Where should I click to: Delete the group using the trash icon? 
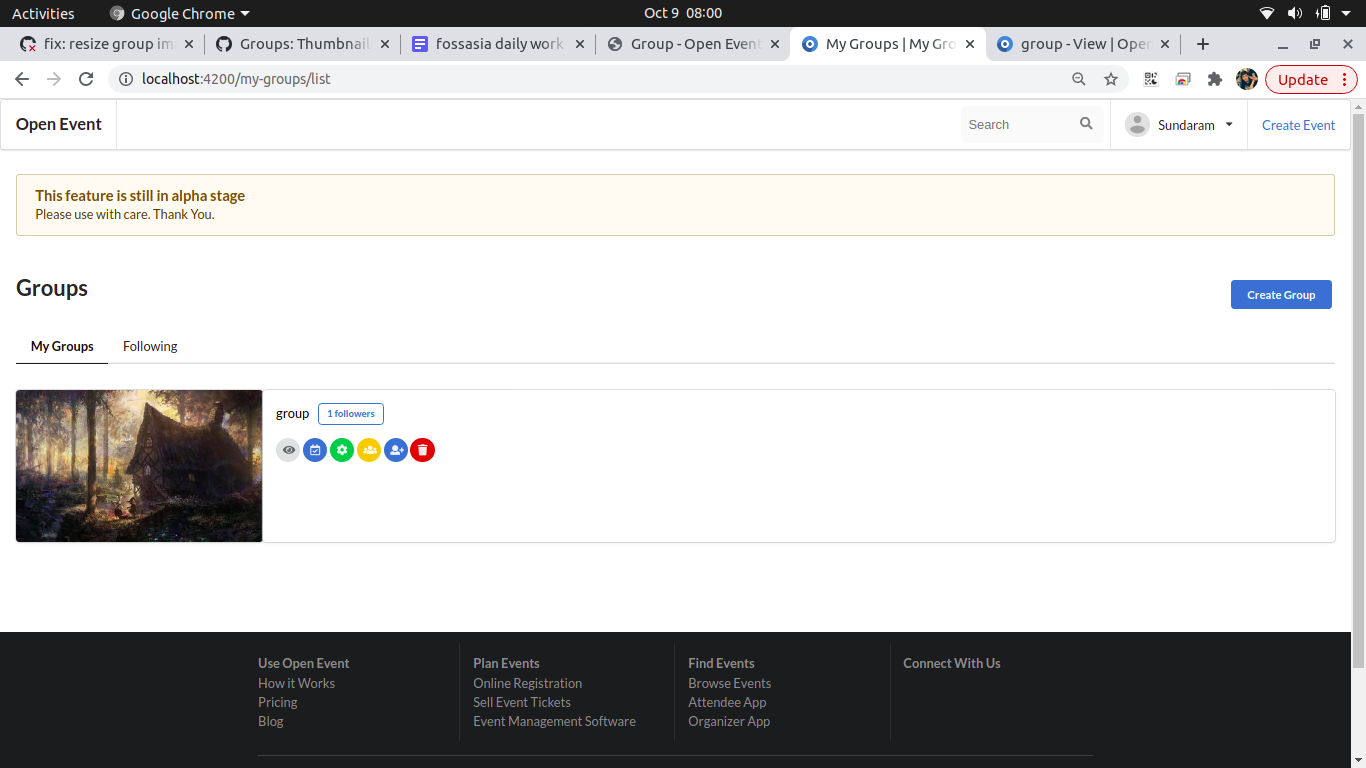422,450
